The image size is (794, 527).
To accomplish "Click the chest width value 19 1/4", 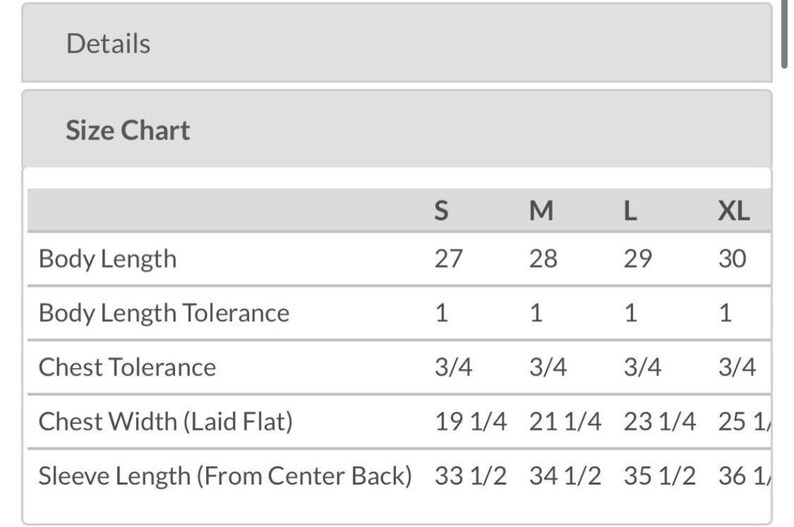I will click(470, 421).
